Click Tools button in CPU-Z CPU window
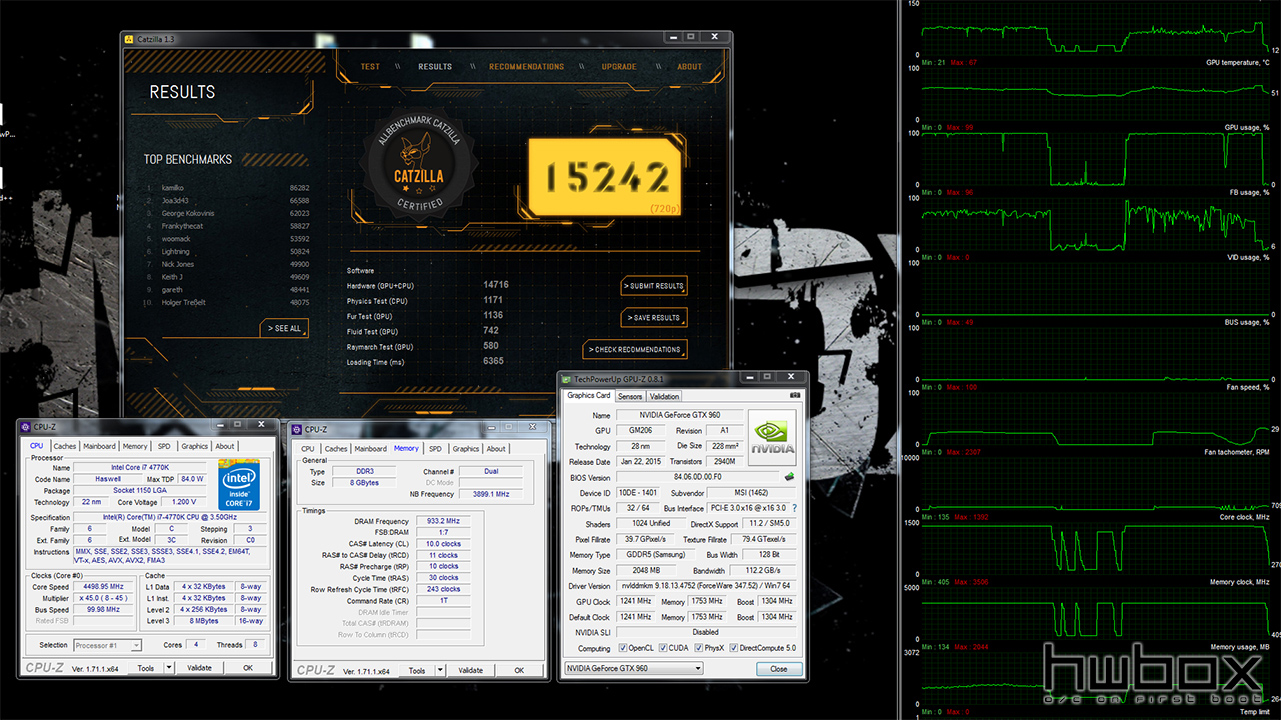This screenshot has height=720, width=1281. (x=146, y=667)
